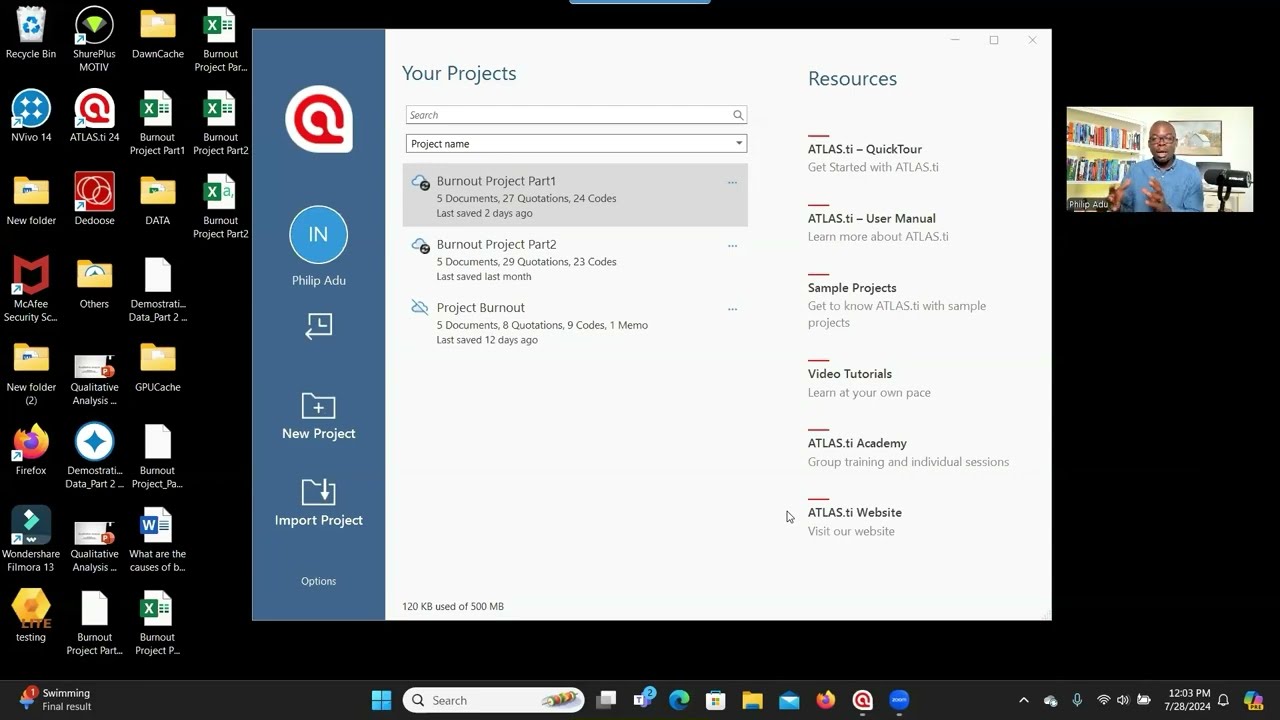The image size is (1280, 720).
Task: Click the microphone icon in the system tray
Action: 1077,700
